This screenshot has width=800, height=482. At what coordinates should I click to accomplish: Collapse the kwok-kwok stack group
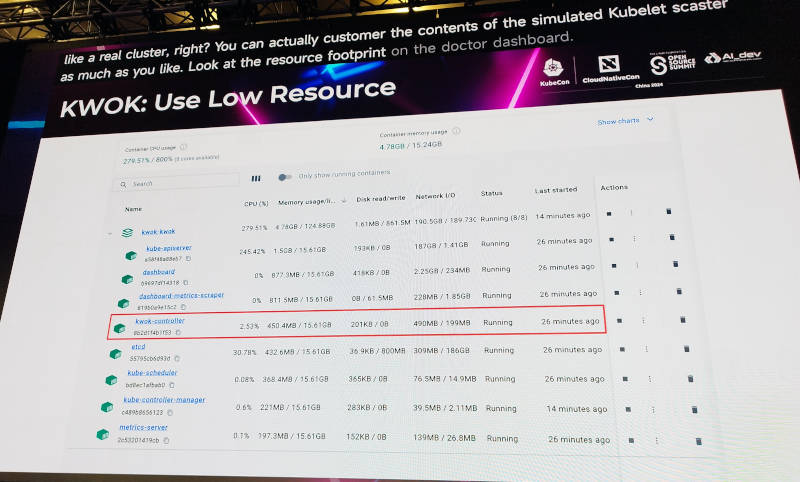[x=109, y=234]
